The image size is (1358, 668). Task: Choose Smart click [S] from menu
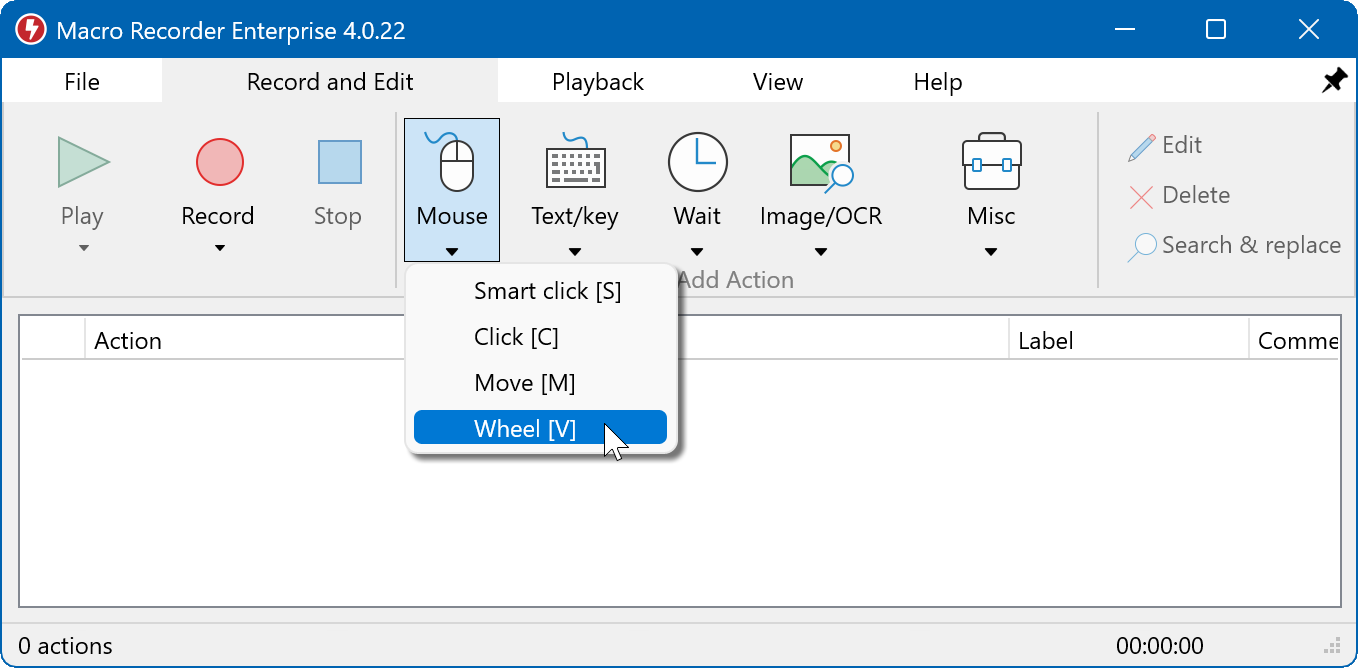coord(547,291)
